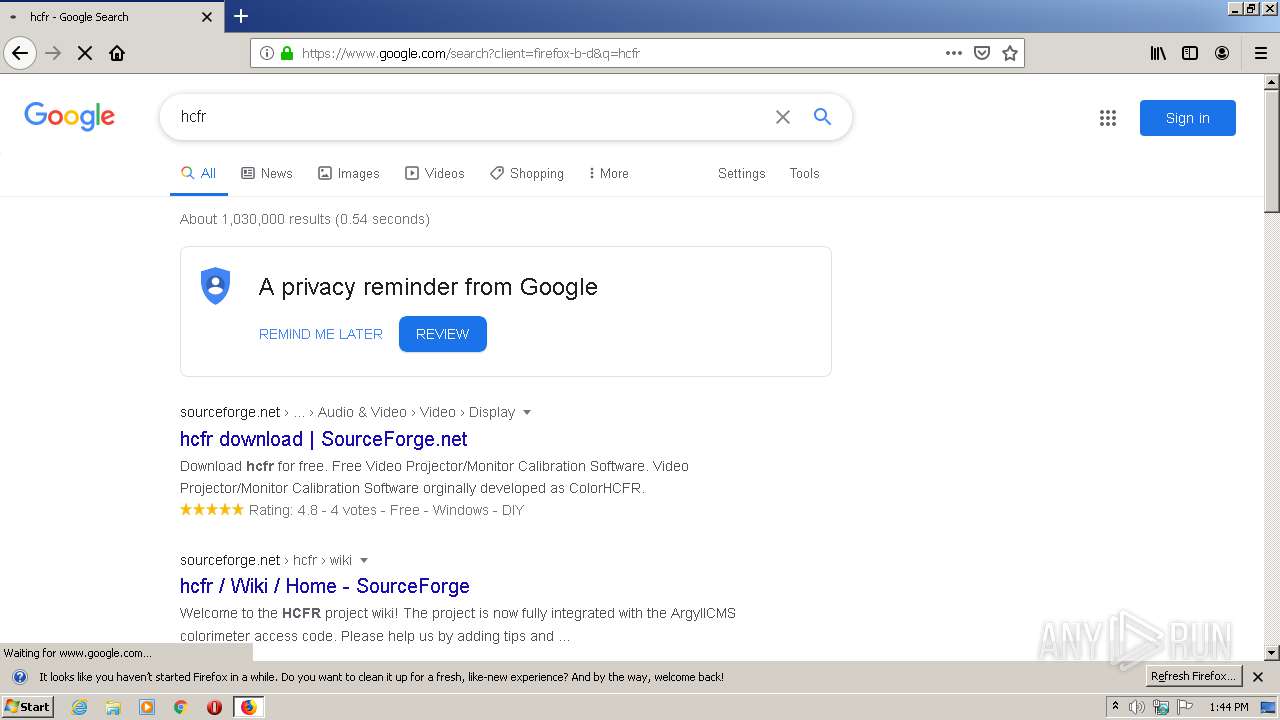
Task: Click the Google search magnifier button
Action: pyautogui.click(x=822, y=117)
